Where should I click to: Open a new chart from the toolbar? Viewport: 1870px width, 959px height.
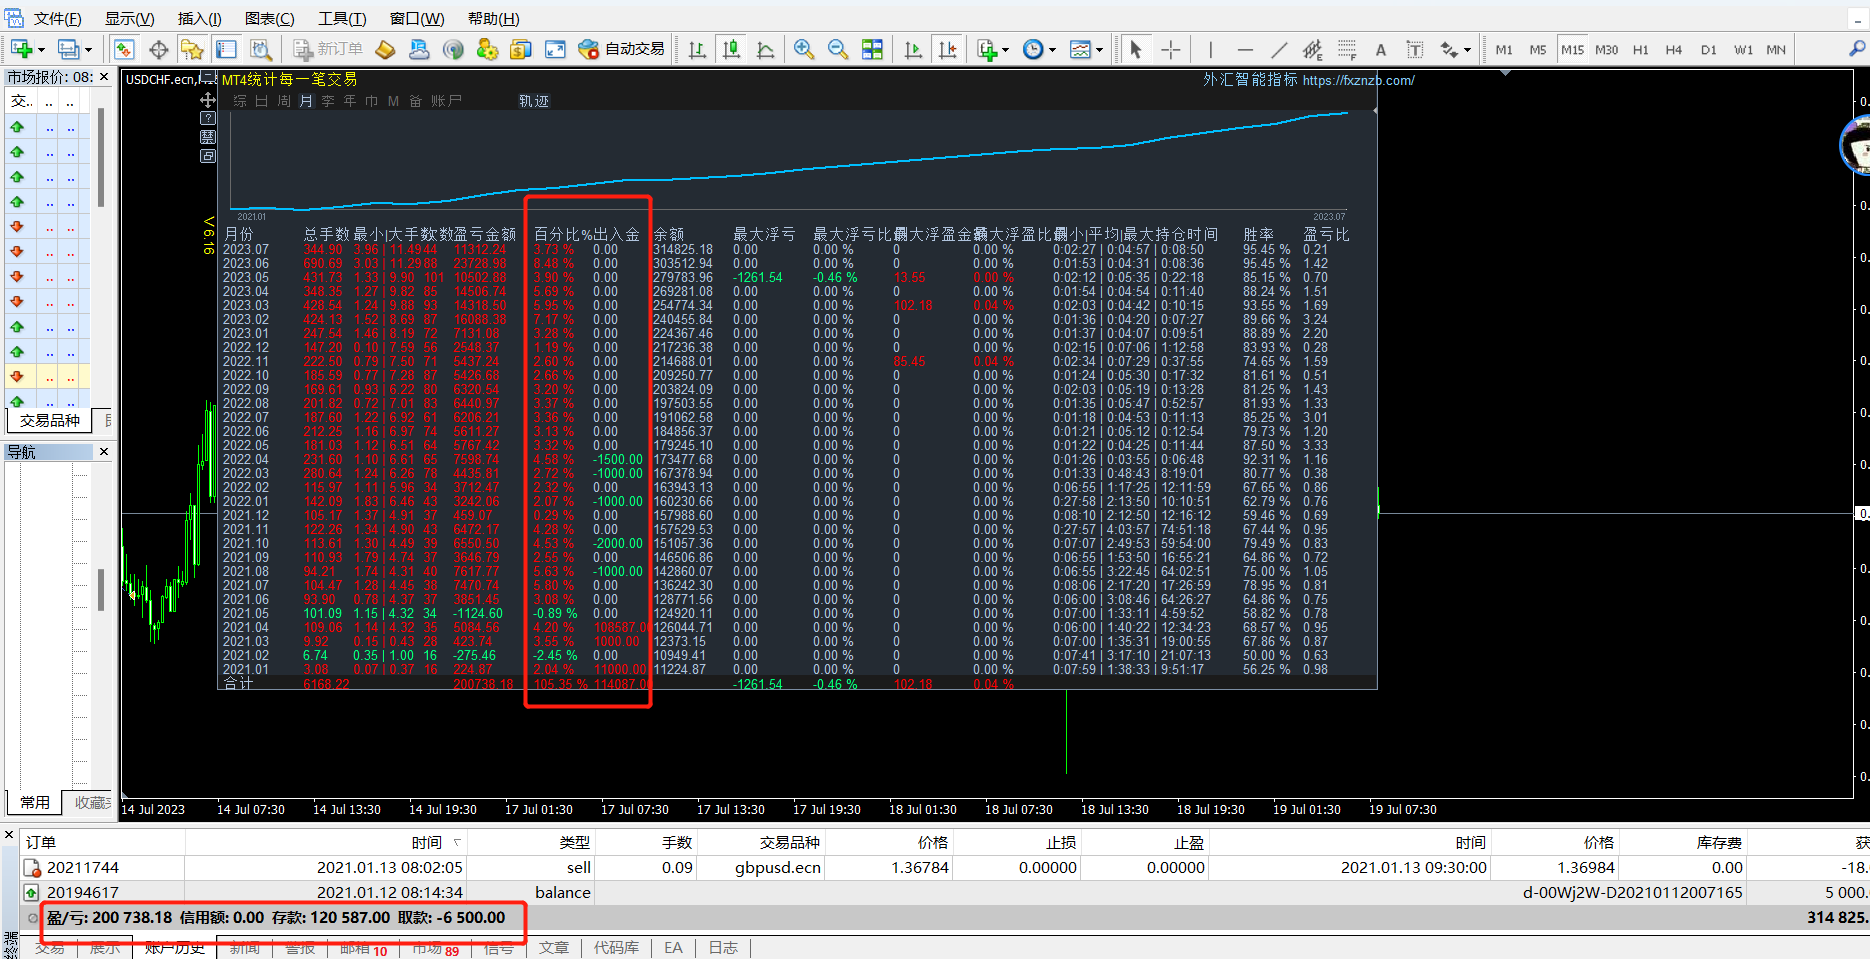21,49
